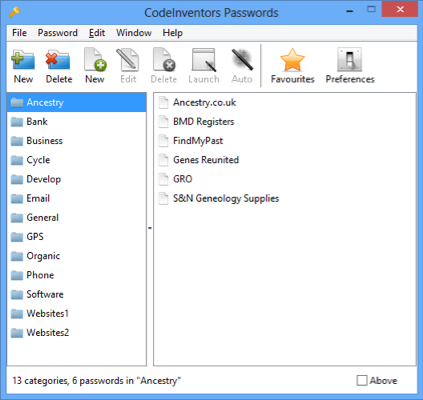Select the Ancestry.co.uk password entry text
The image size is (423, 400).
204,102
